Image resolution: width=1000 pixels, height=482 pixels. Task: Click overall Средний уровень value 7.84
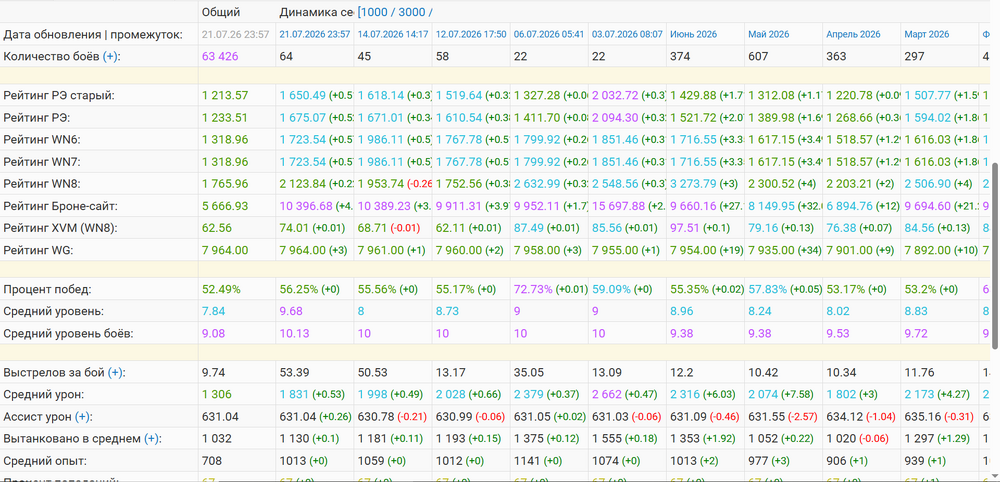[213, 312]
